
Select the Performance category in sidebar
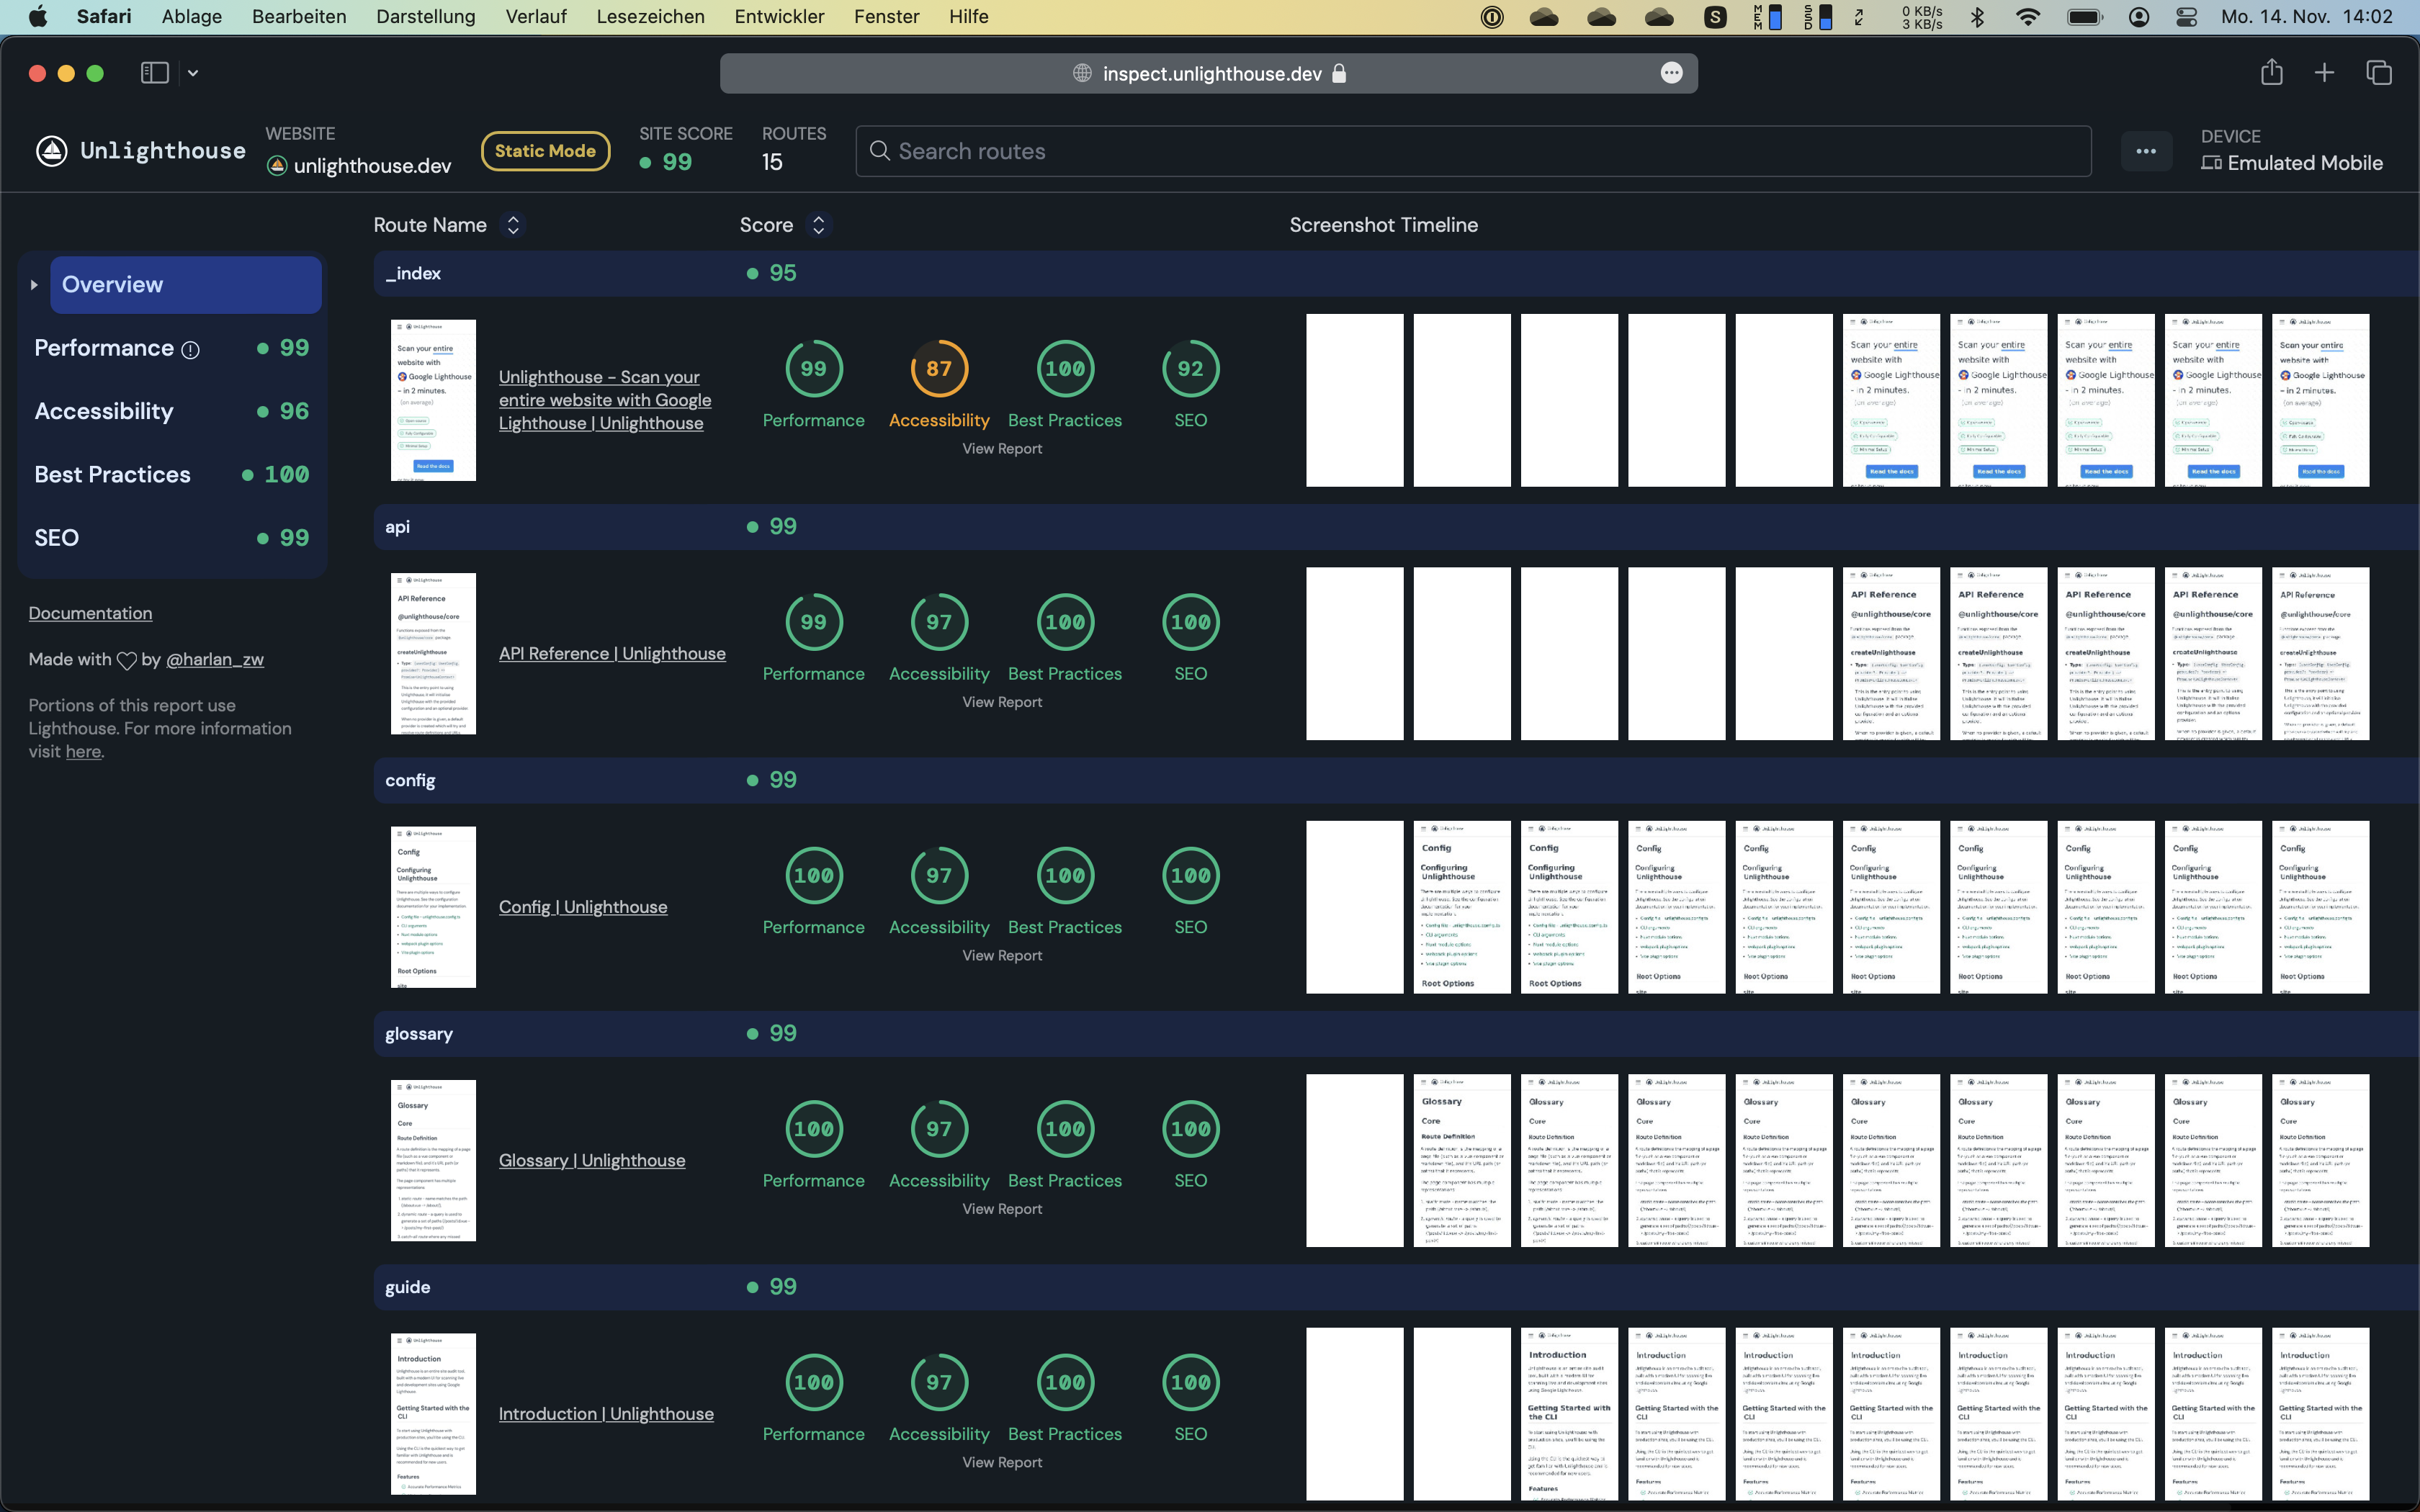pos(172,348)
